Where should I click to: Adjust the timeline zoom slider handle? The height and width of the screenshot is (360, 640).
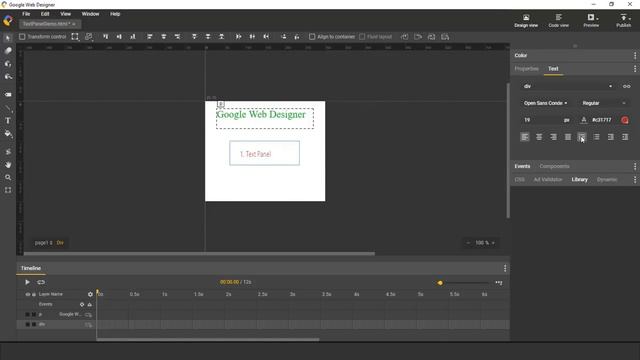pos(440,282)
